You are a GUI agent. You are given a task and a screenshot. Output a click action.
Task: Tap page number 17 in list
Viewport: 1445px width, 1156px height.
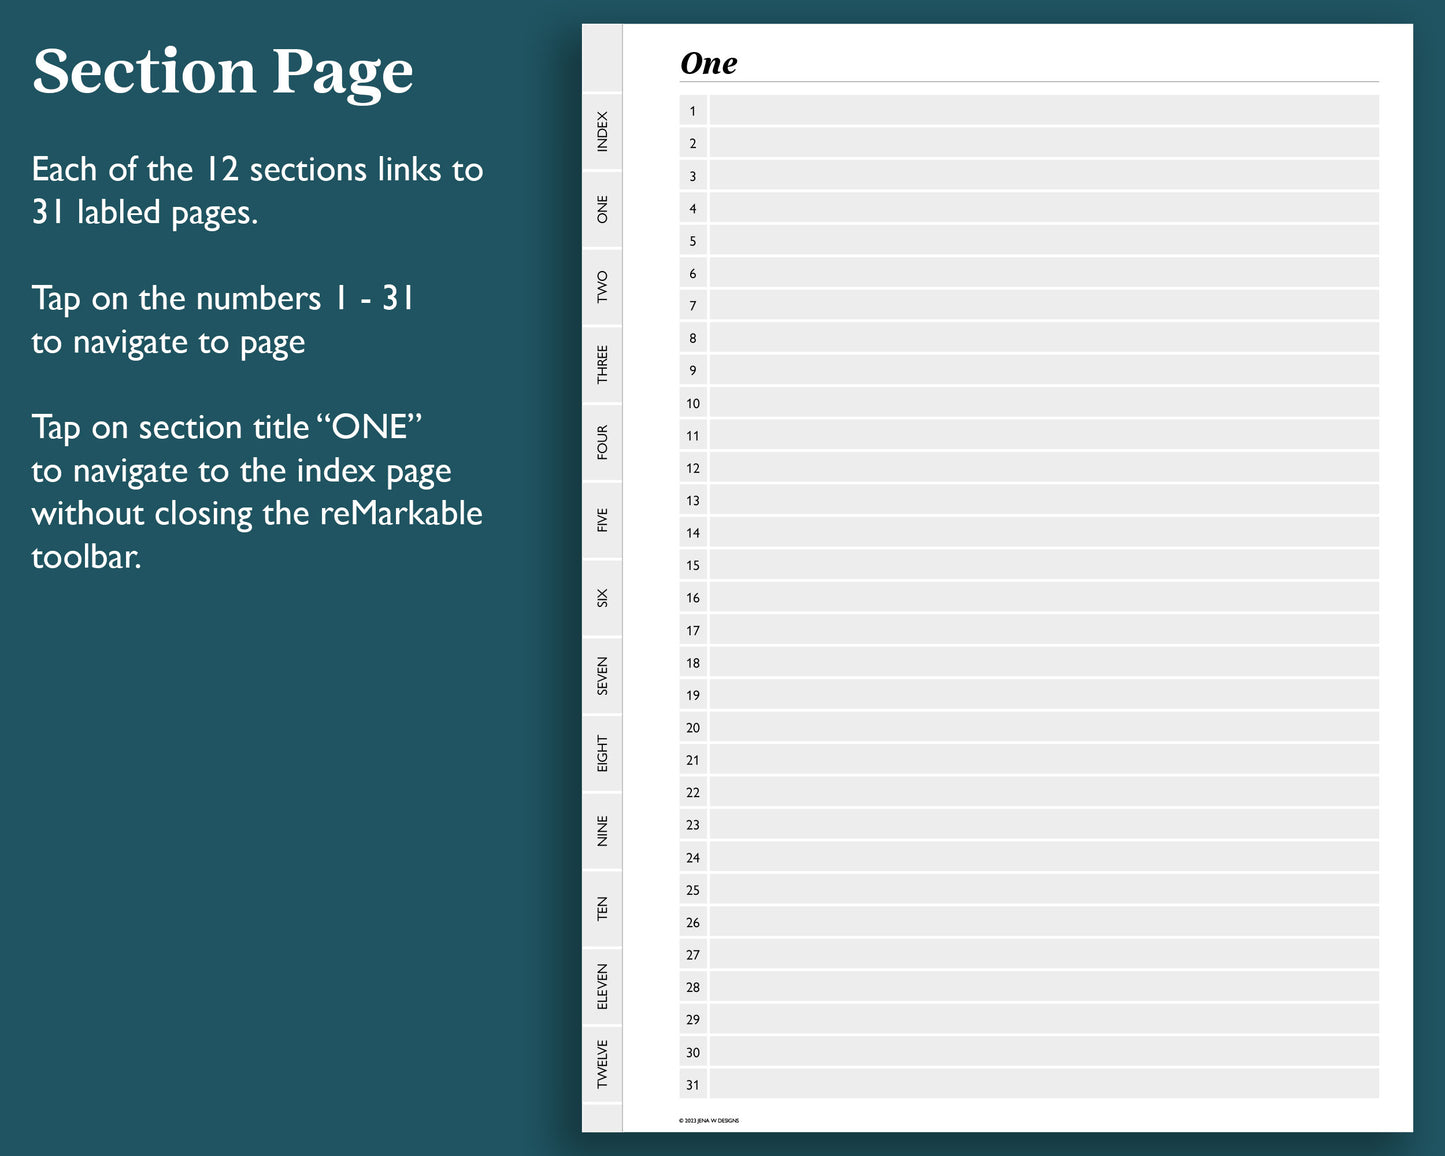tap(693, 631)
